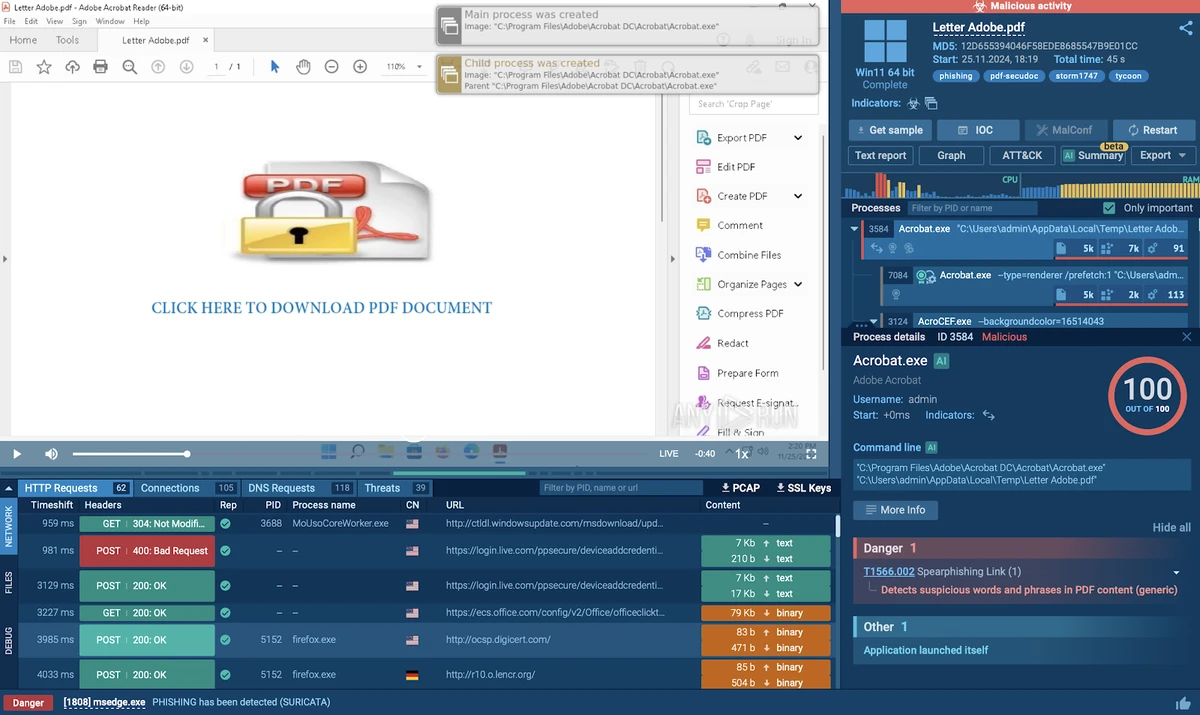Switch to the Connections tab
The height and width of the screenshot is (715, 1200).
tap(170, 488)
